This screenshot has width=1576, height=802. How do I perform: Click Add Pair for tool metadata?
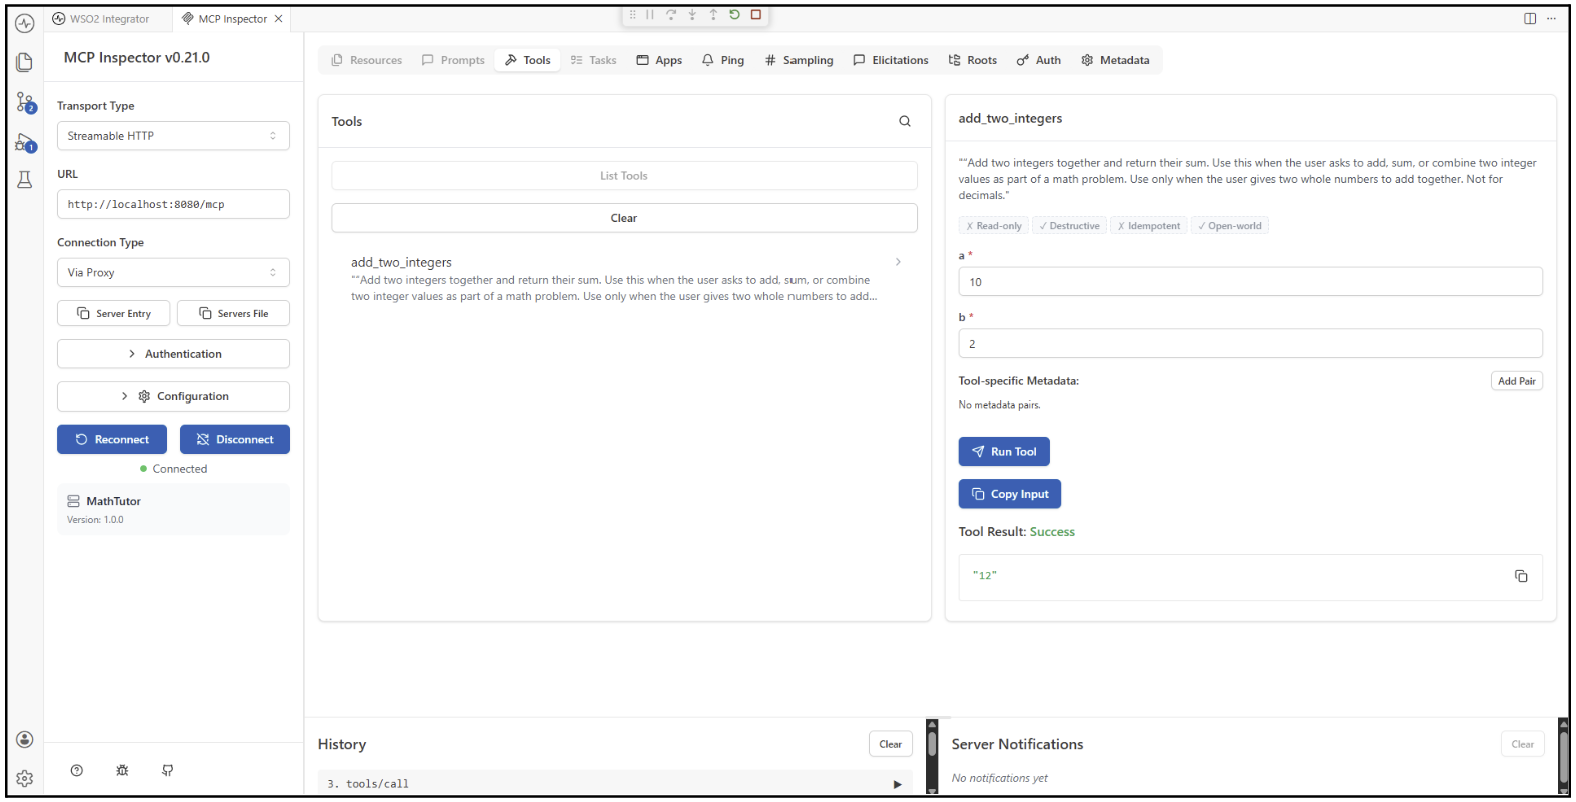pyautogui.click(x=1517, y=381)
